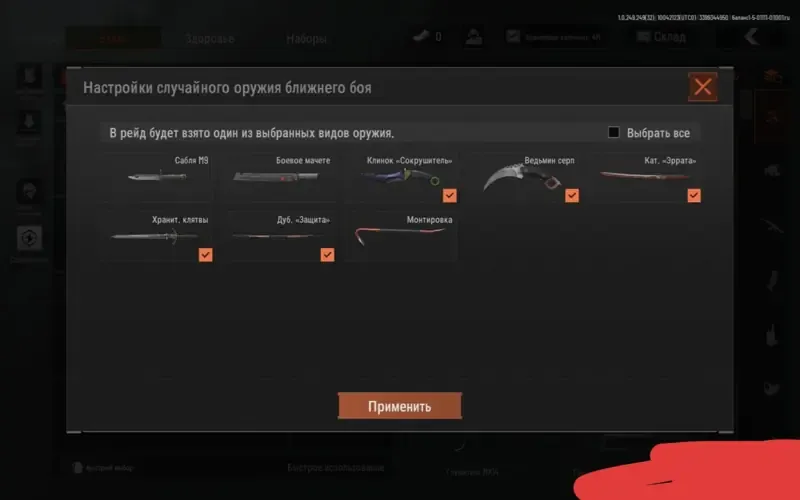Image resolution: width=800 pixels, height=500 pixels.
Task: Select the Сабля М9 weapon card
Action: (x=157, y=177)
